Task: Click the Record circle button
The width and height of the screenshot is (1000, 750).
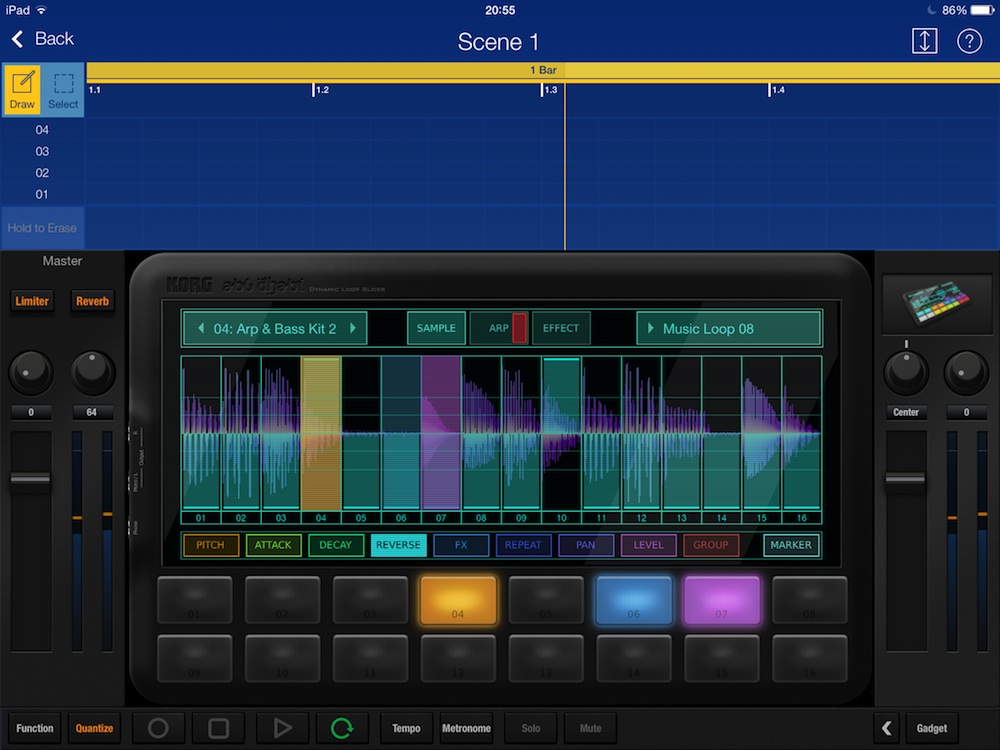Action: tap(158, 728)
